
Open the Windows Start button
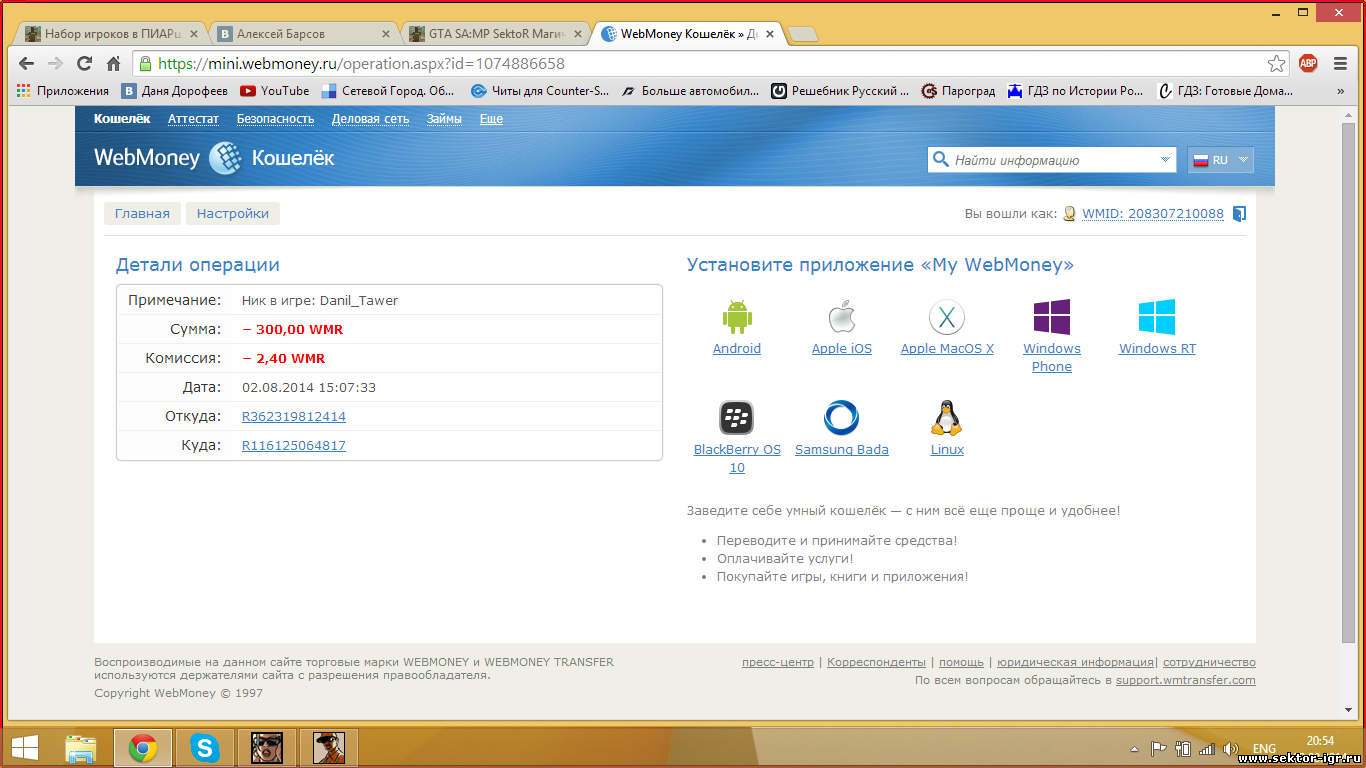pyautogui.click(x=25, y=747)
